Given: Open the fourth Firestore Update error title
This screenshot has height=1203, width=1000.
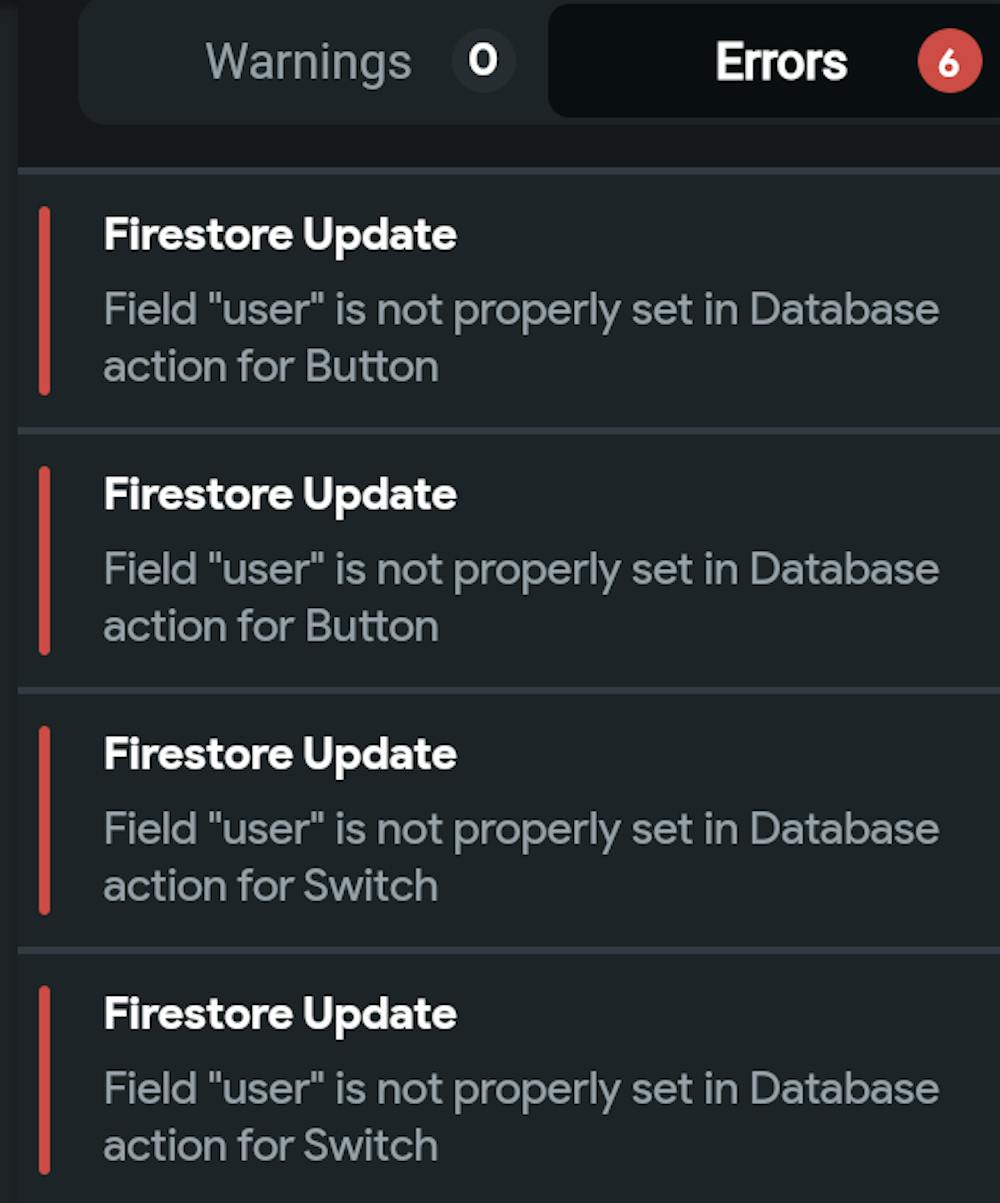Looking at the screenshot, I should (x=280, y=1015).
